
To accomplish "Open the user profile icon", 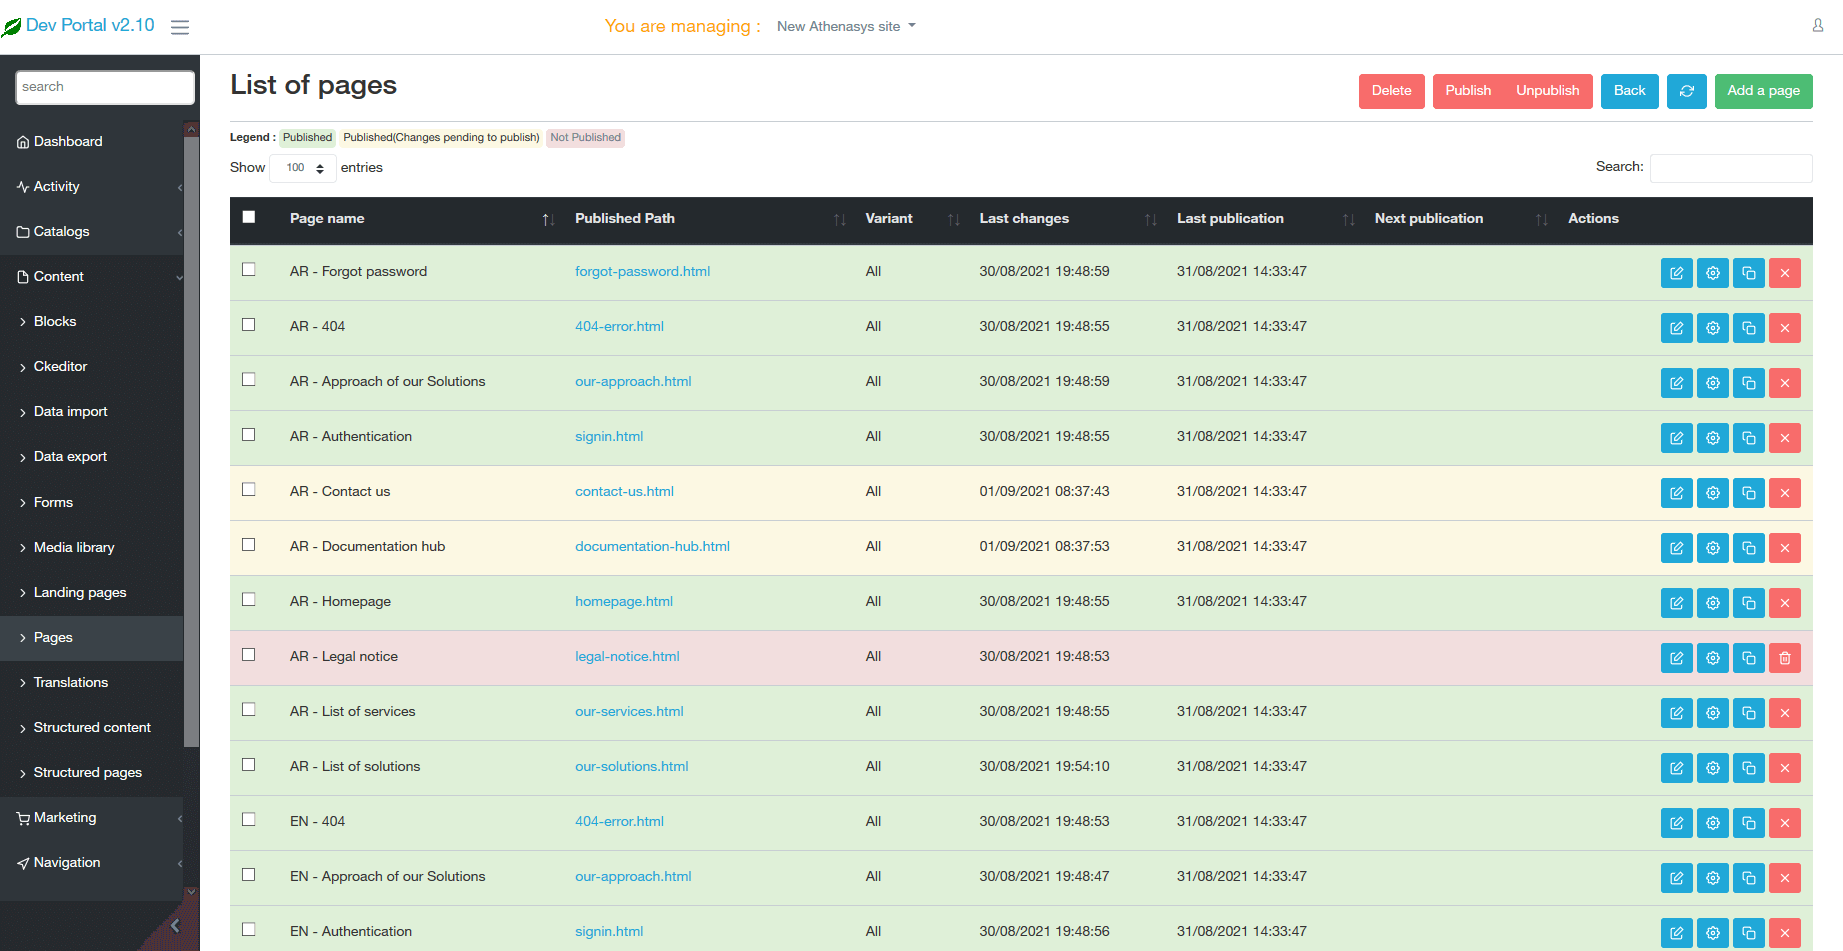I will point(1817,25).
